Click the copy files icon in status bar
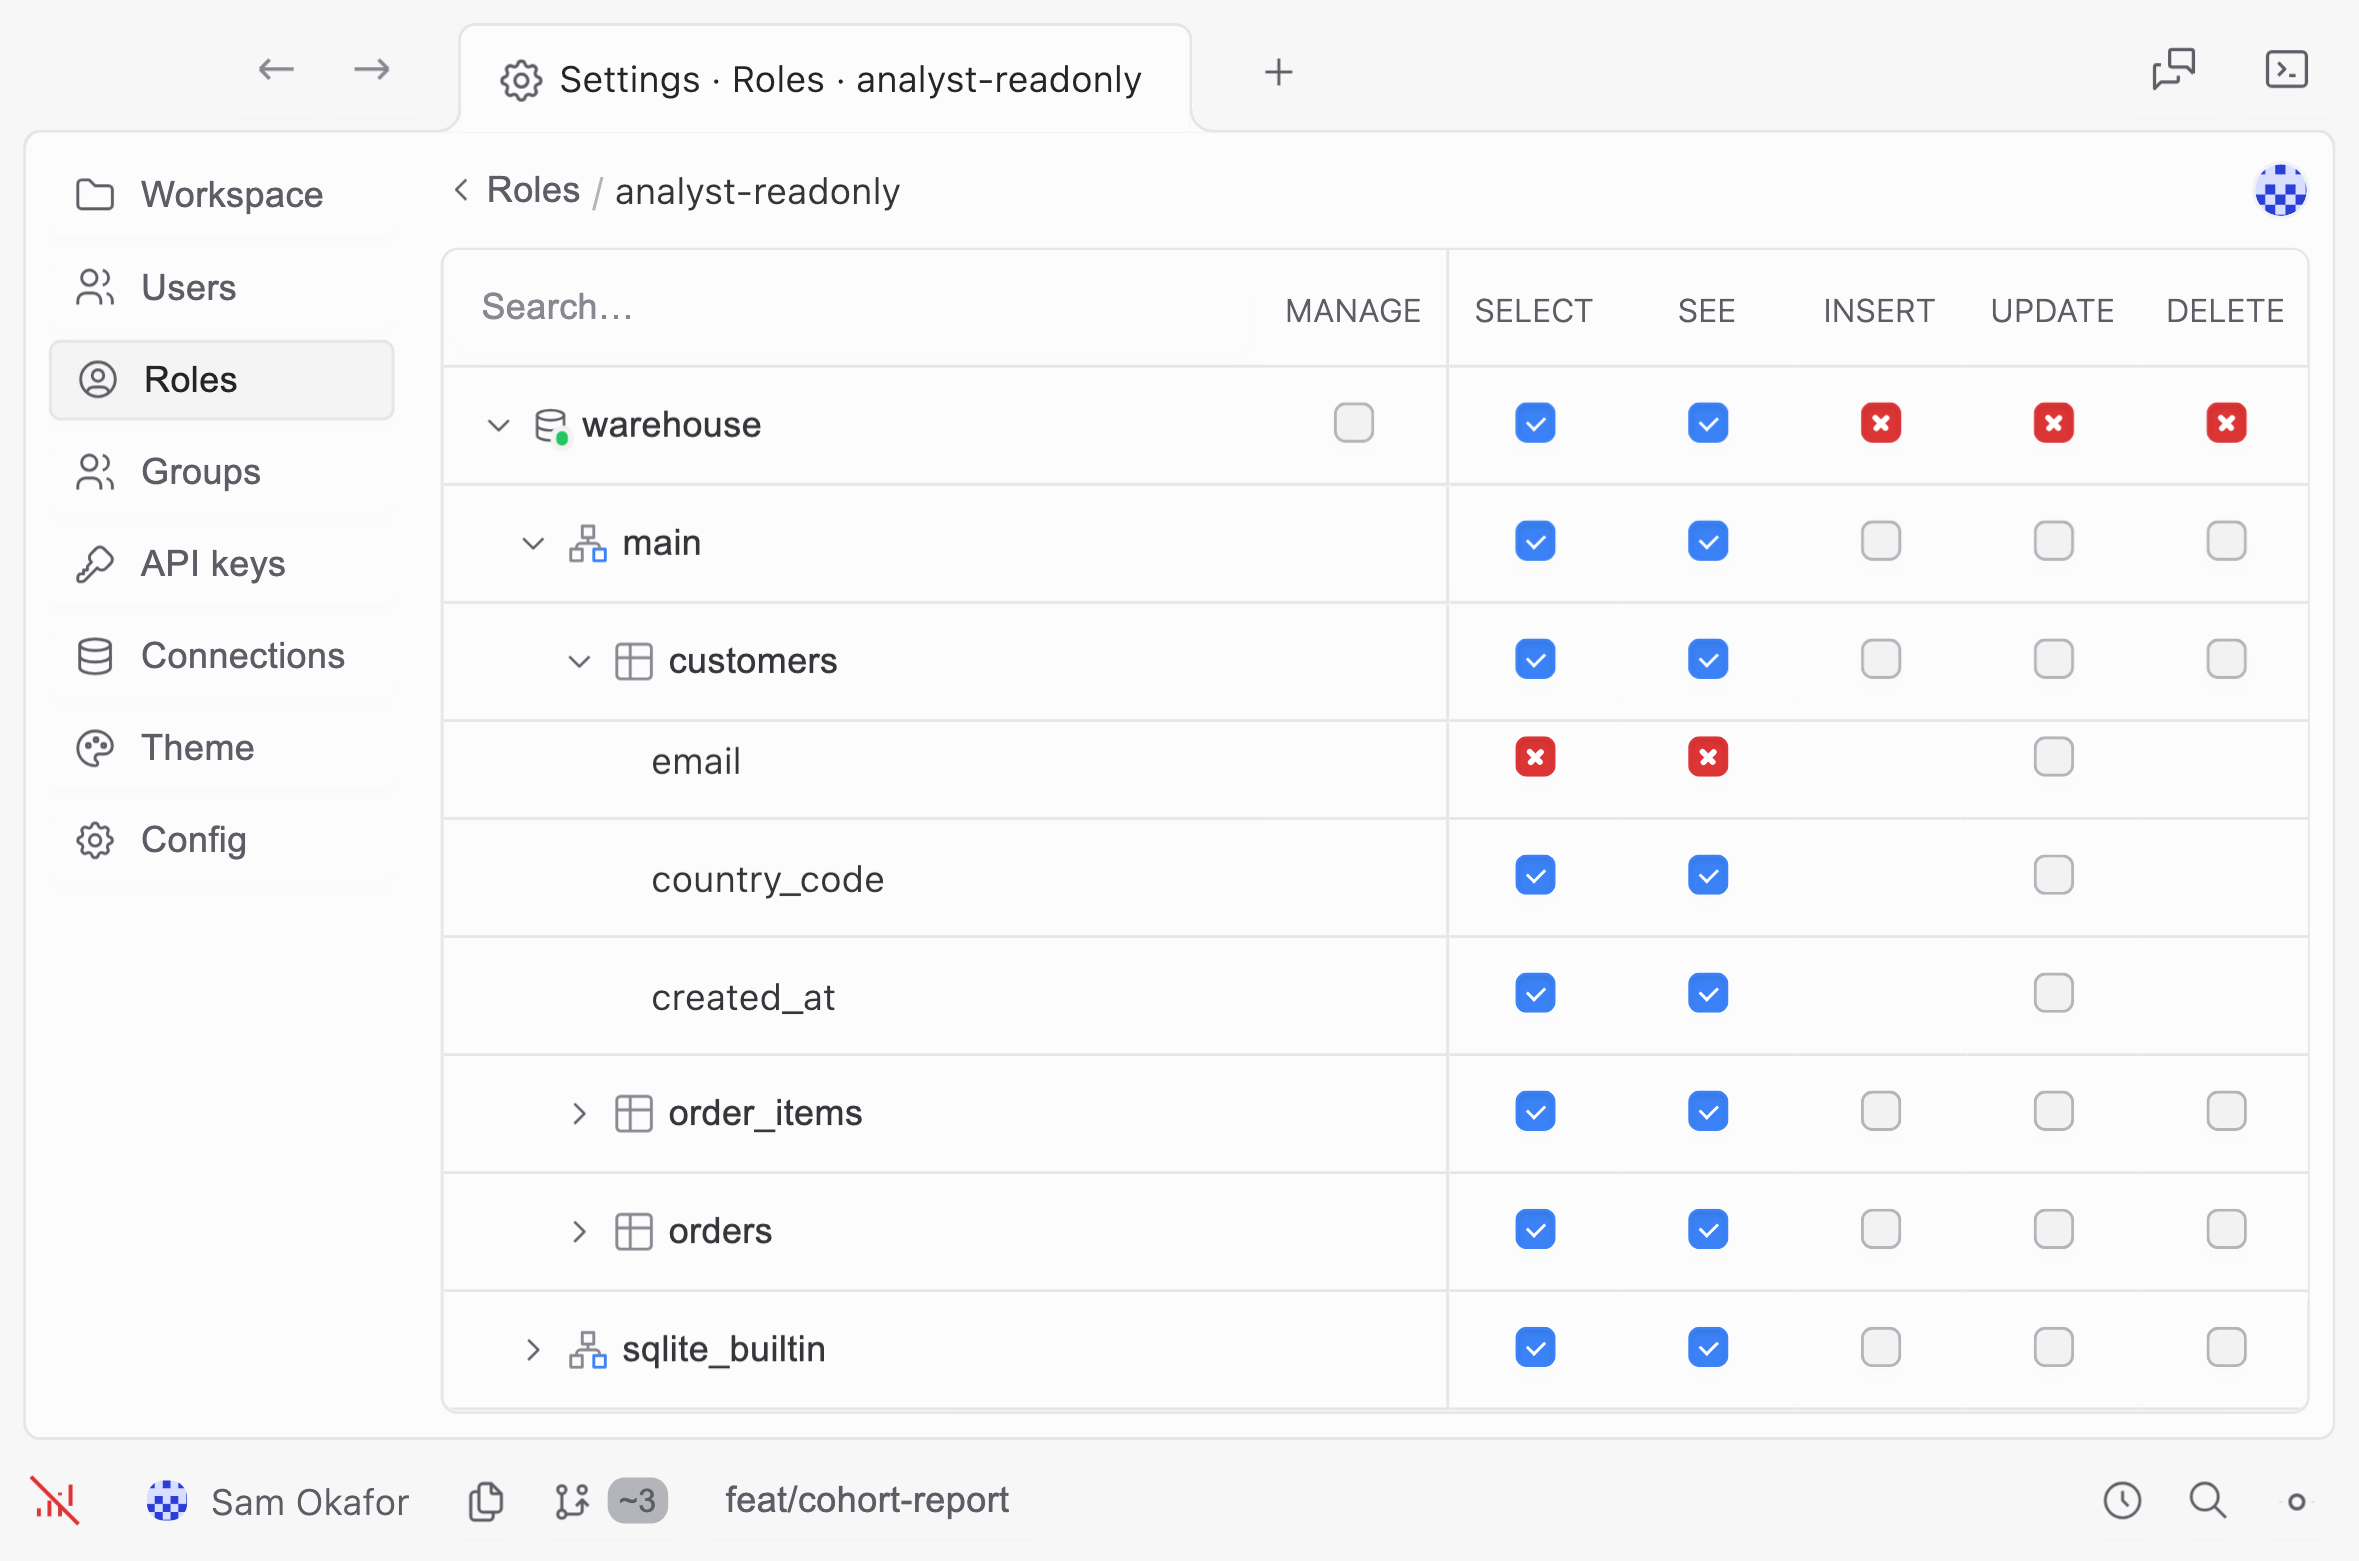 point(486,1501)
